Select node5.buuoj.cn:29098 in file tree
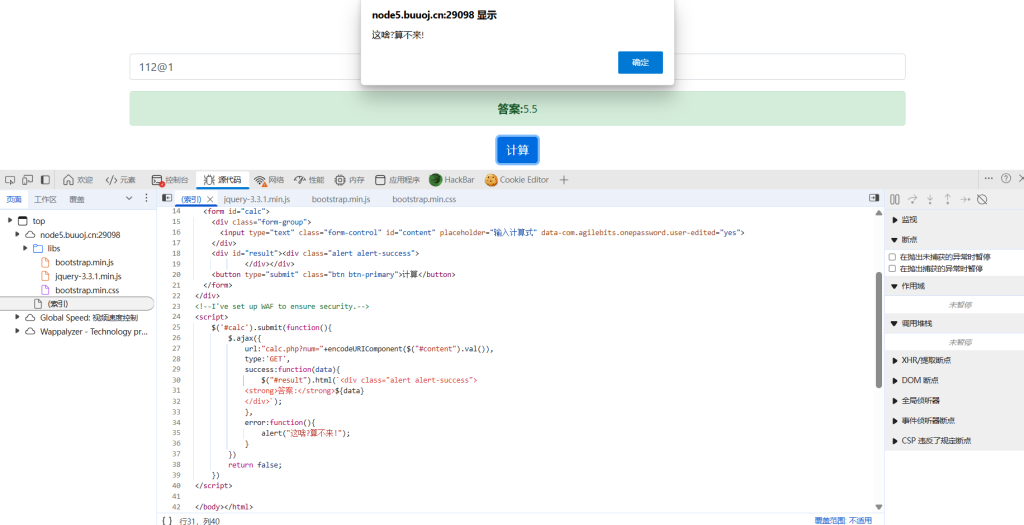 tap(80, 234)
